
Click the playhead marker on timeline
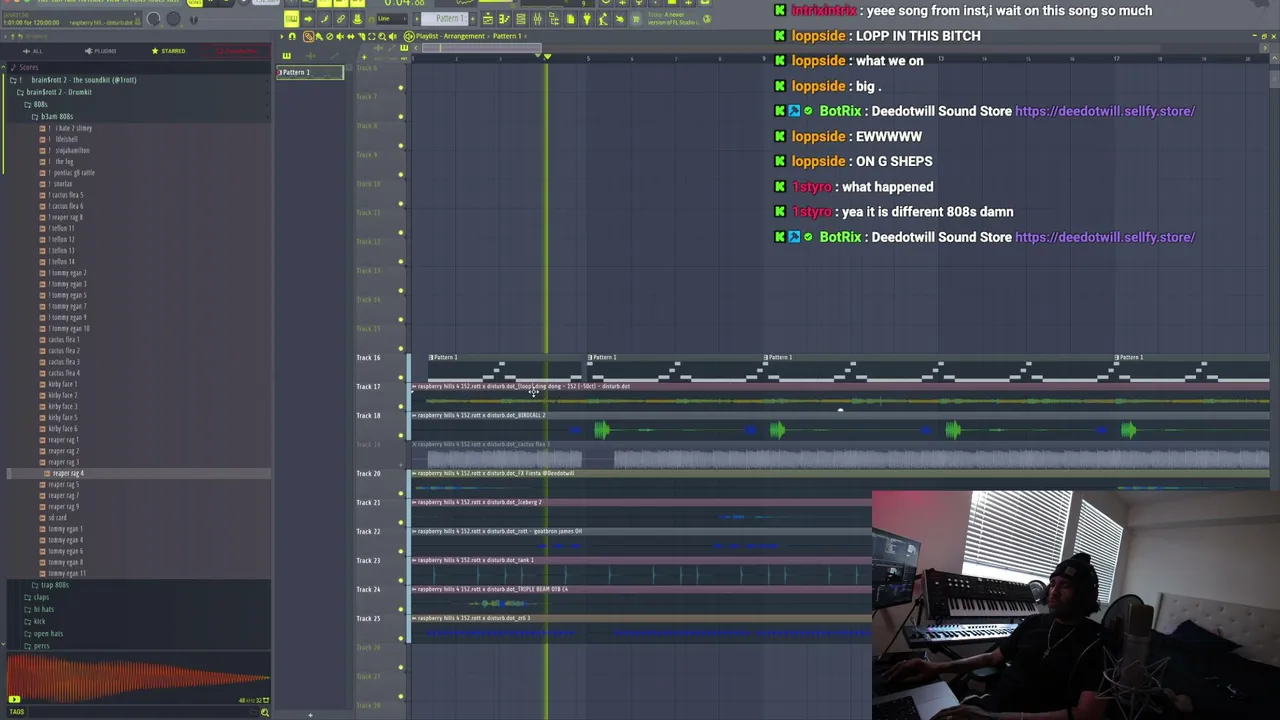(x=547, y=56)
